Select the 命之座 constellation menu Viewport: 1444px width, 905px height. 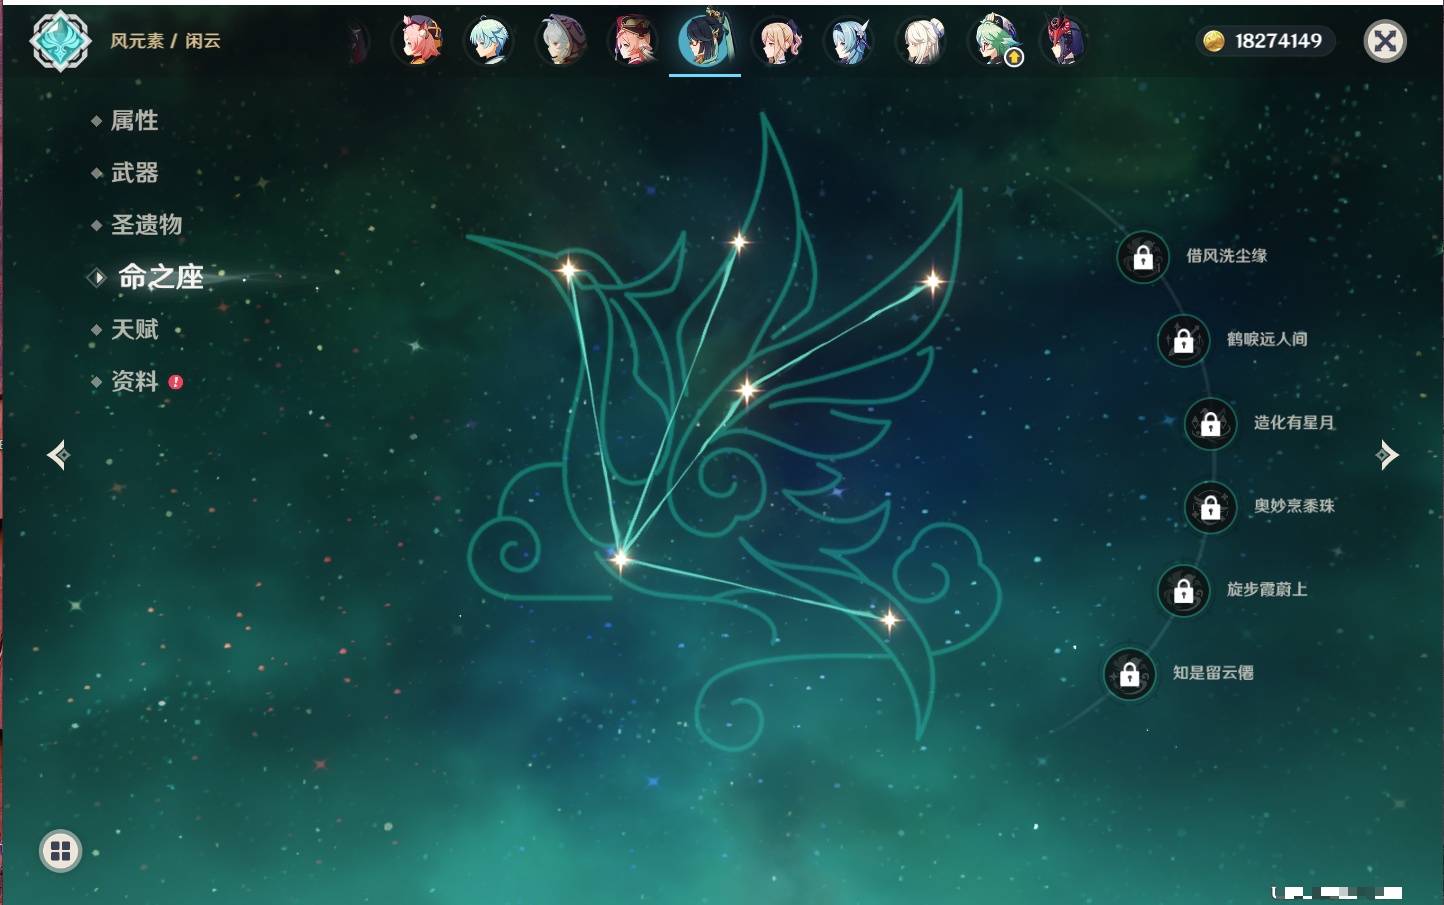tap(160, 277)
